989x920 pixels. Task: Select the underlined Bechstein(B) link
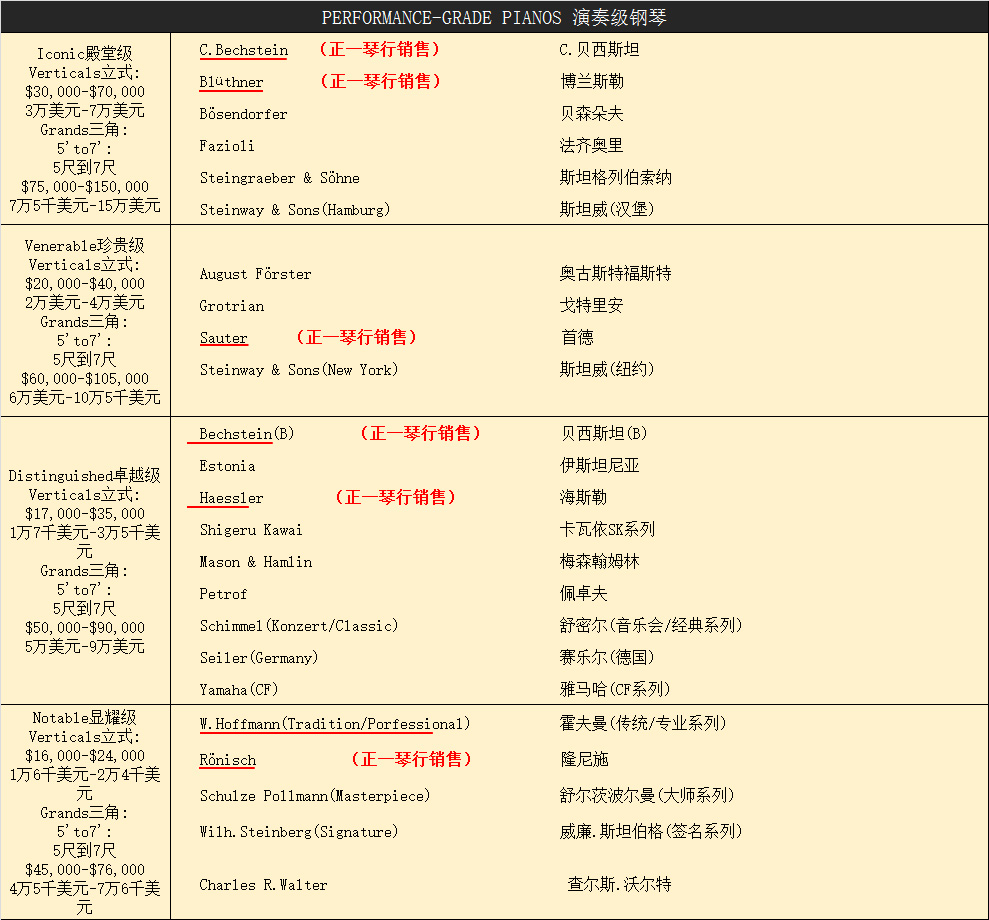click(x=246, y=434)
